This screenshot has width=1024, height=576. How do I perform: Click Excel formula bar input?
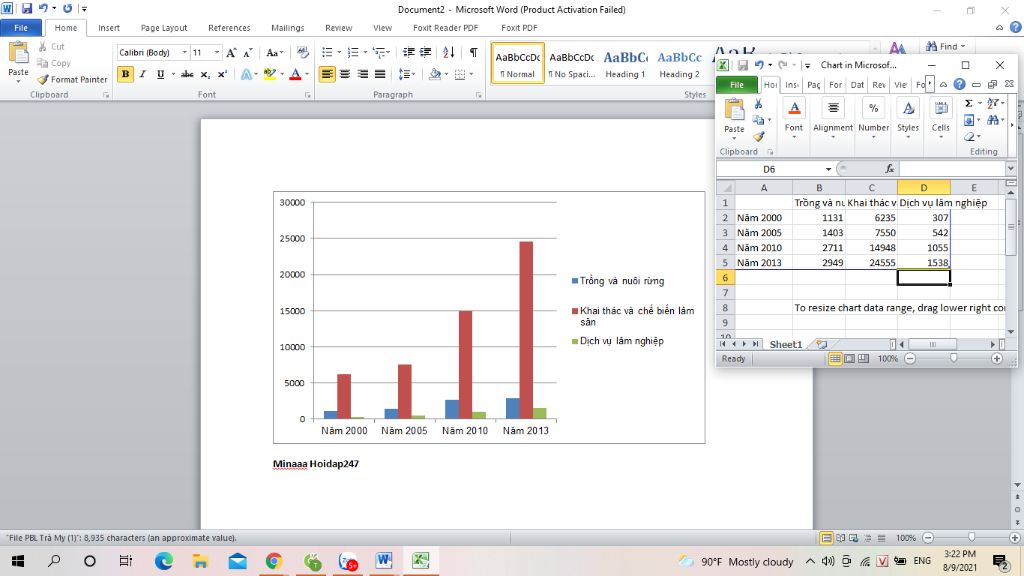952,169
